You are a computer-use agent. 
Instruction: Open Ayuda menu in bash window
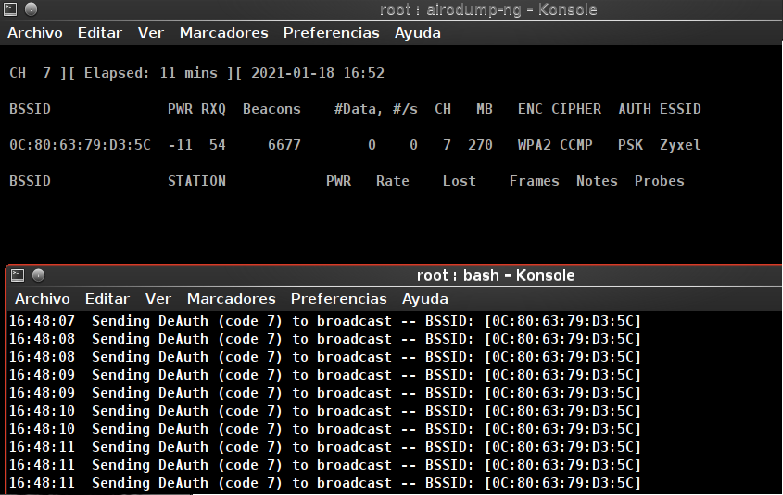coord(425,299)
